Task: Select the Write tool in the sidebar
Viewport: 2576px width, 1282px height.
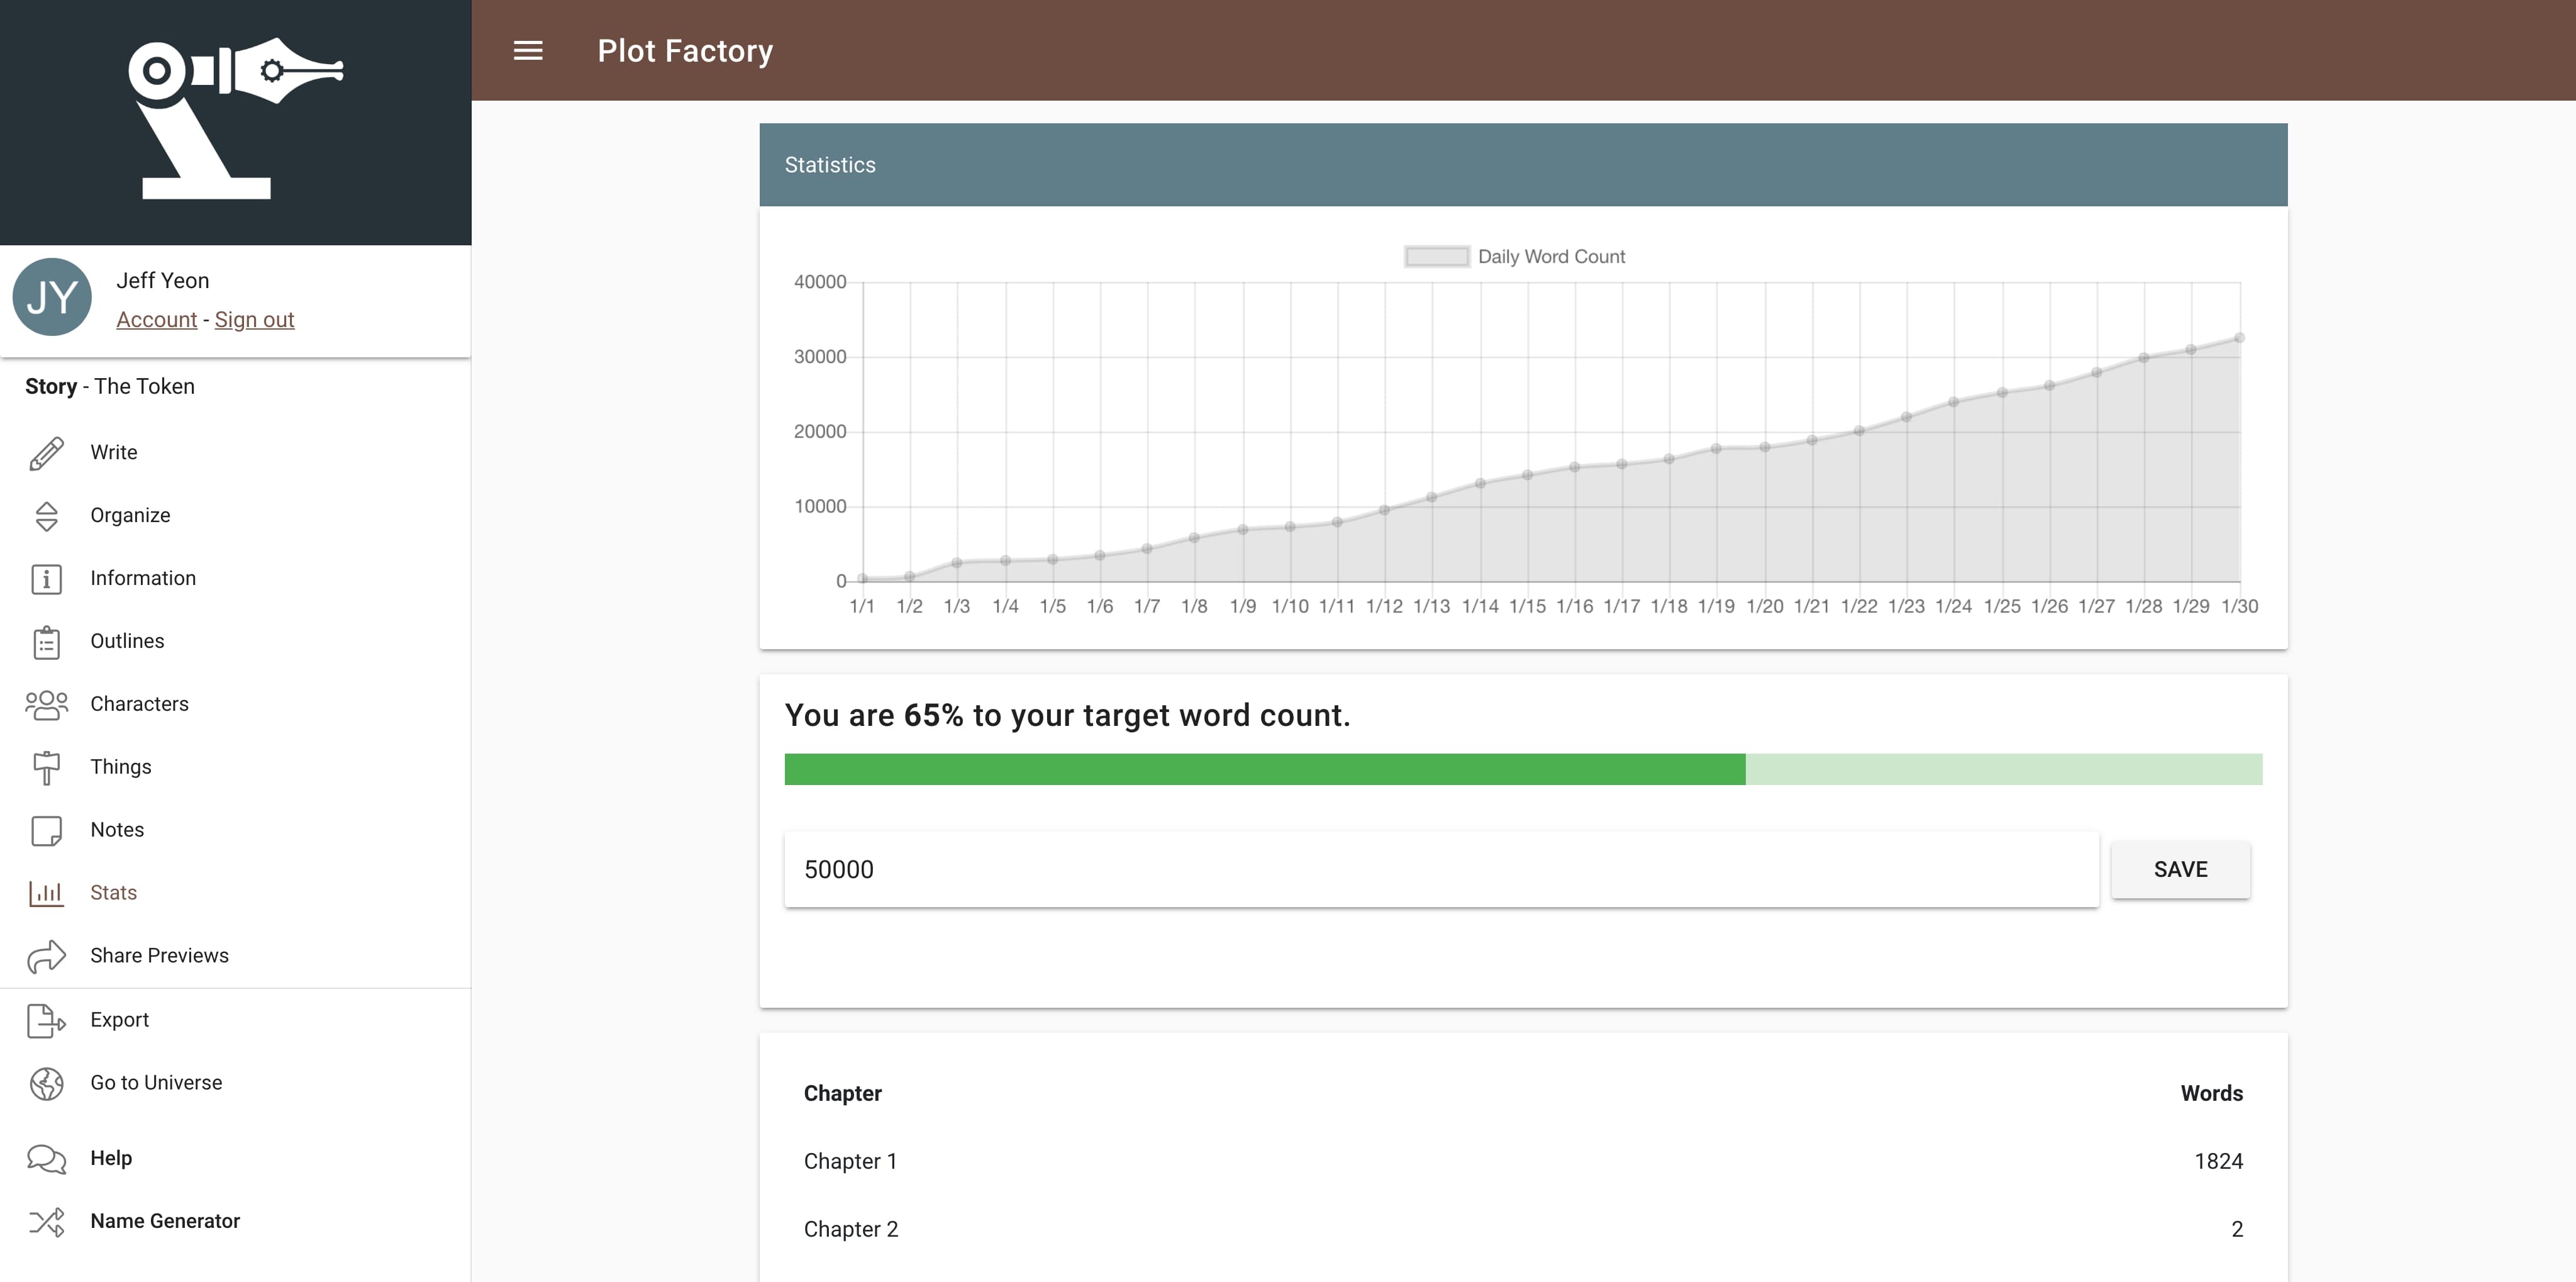Action: click(x=113, y=451)
